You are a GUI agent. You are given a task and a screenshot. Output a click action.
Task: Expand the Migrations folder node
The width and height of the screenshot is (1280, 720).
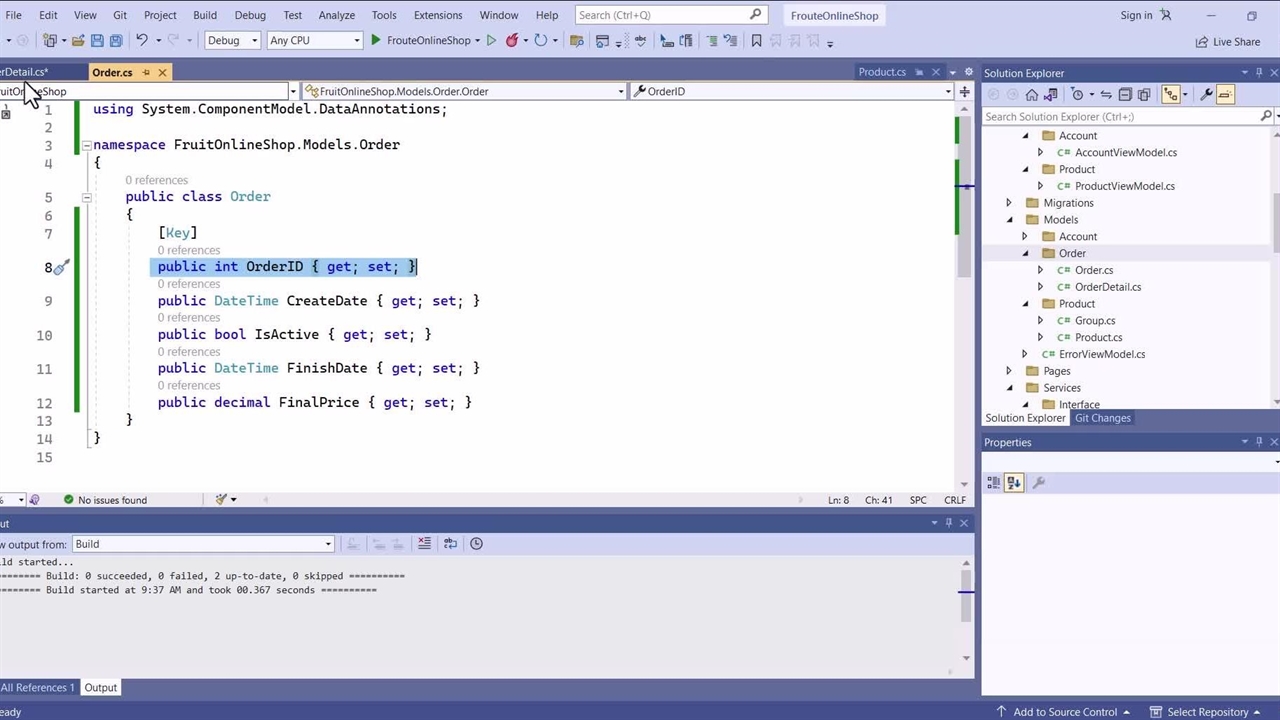coord(1009,203)
